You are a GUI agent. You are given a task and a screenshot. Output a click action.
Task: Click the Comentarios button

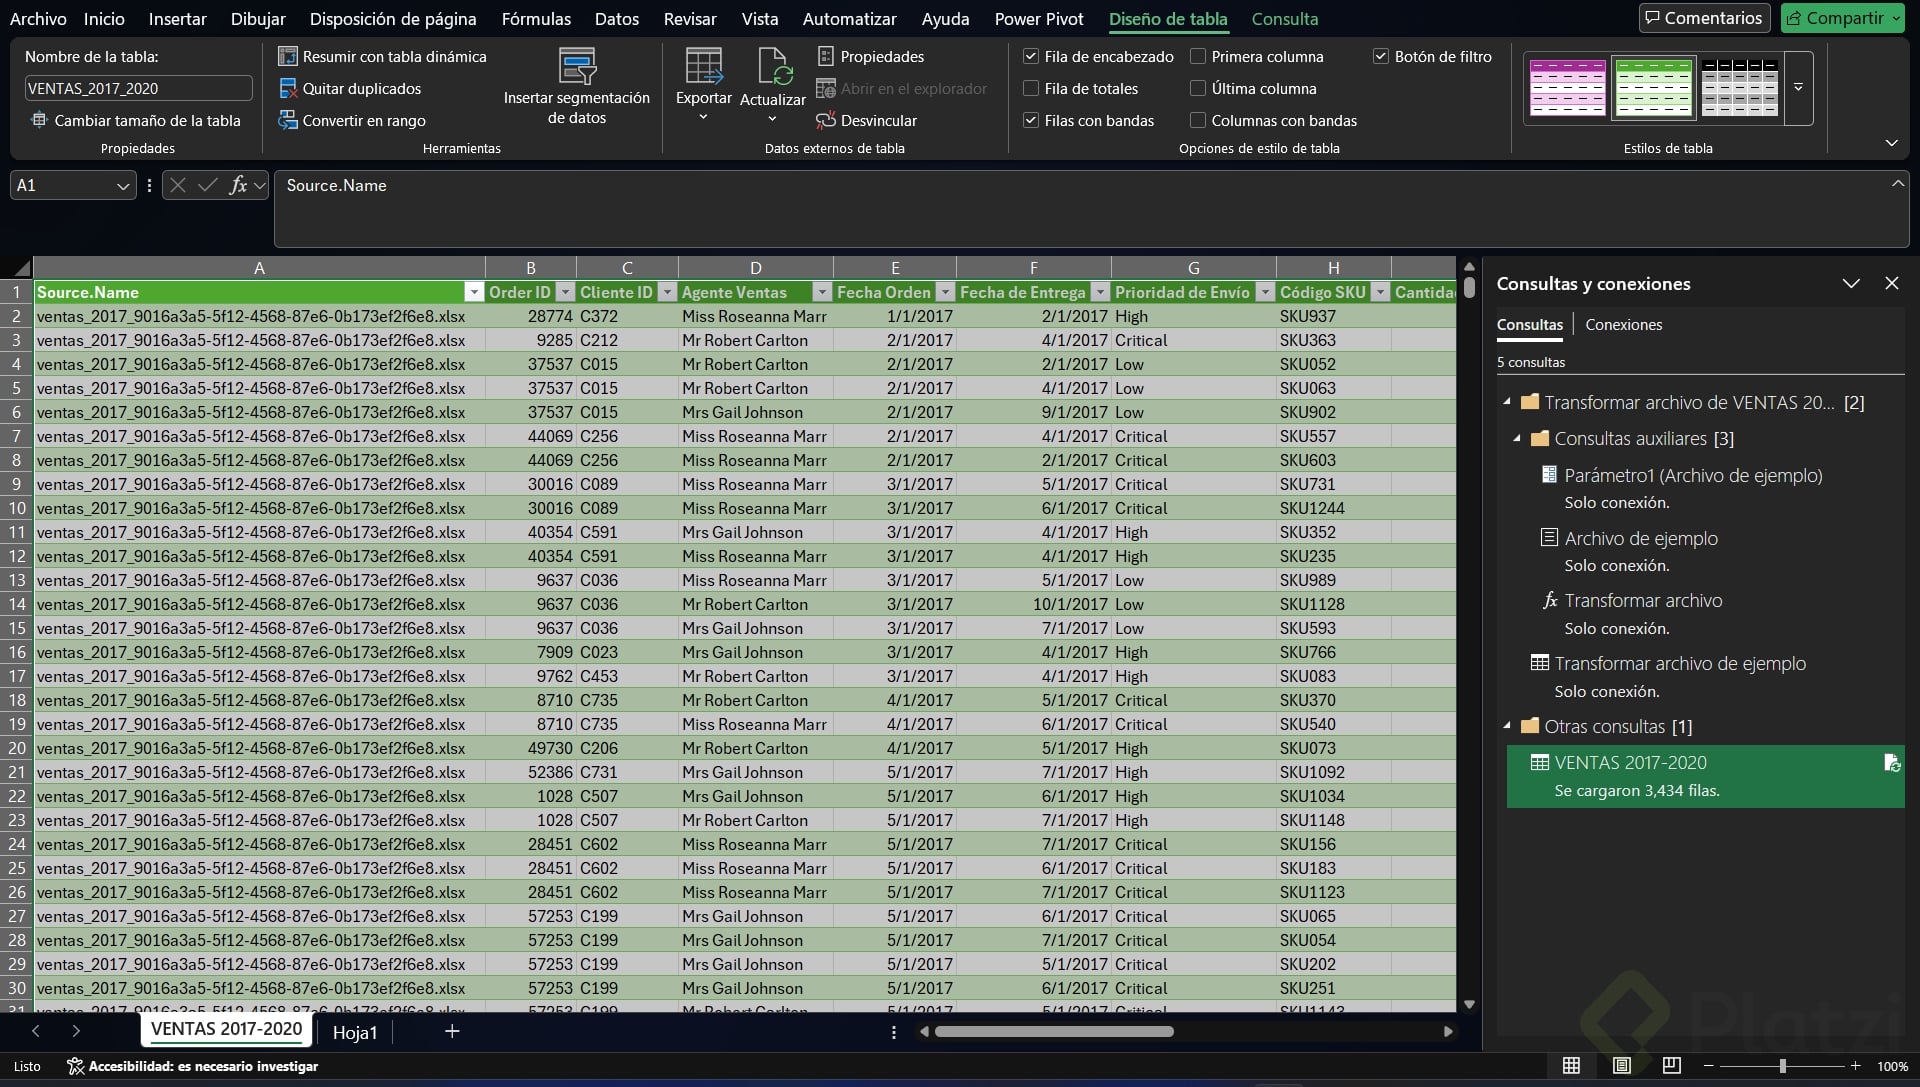[x=1704, y=18]
